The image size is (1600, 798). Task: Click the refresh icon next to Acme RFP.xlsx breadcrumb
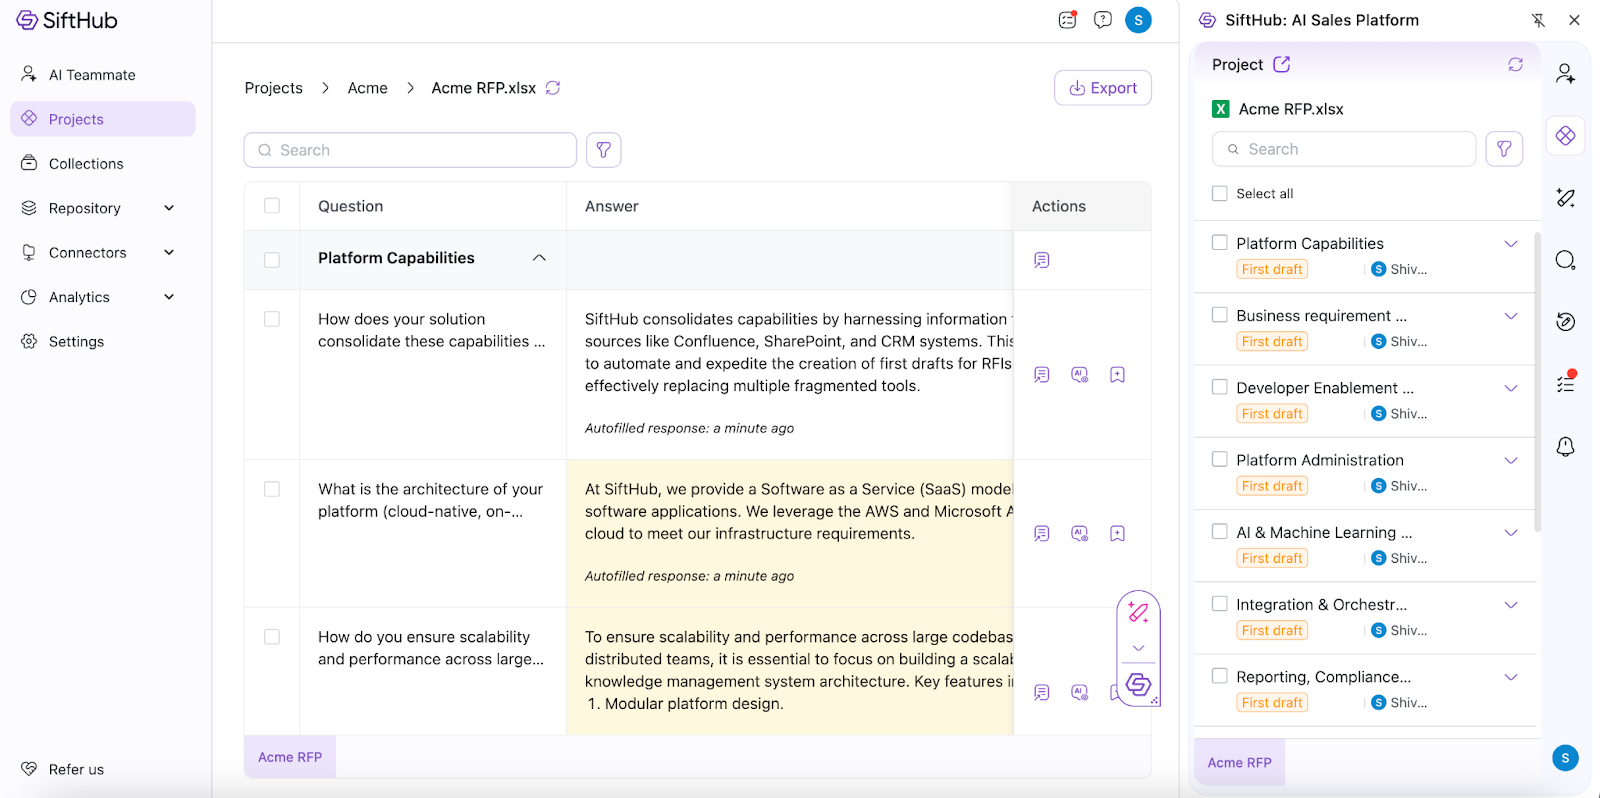click(553, 88)
